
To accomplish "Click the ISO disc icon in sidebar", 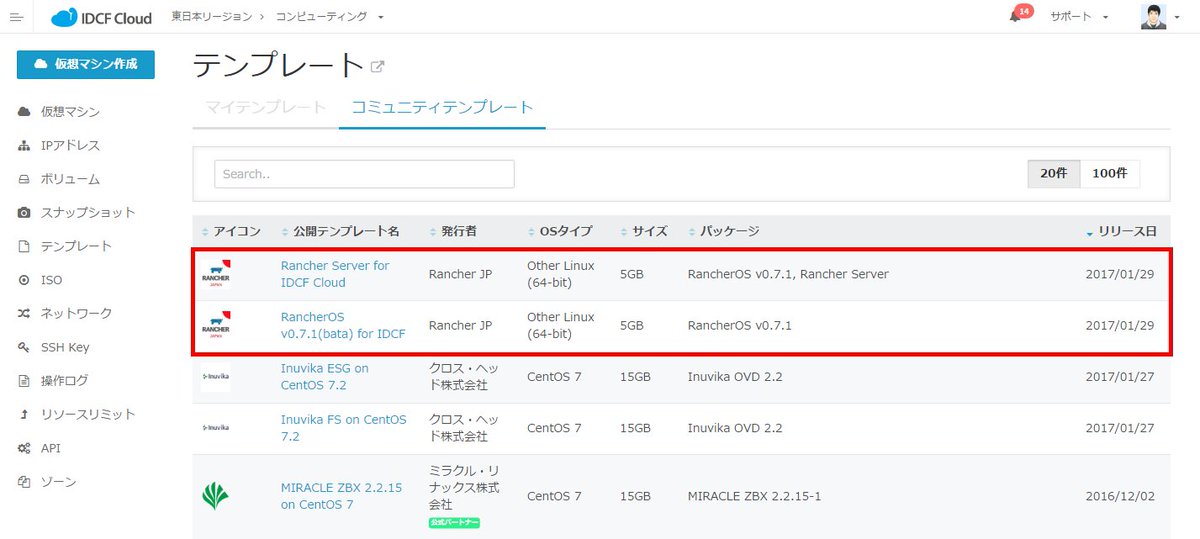I will [x=24, y=281].
